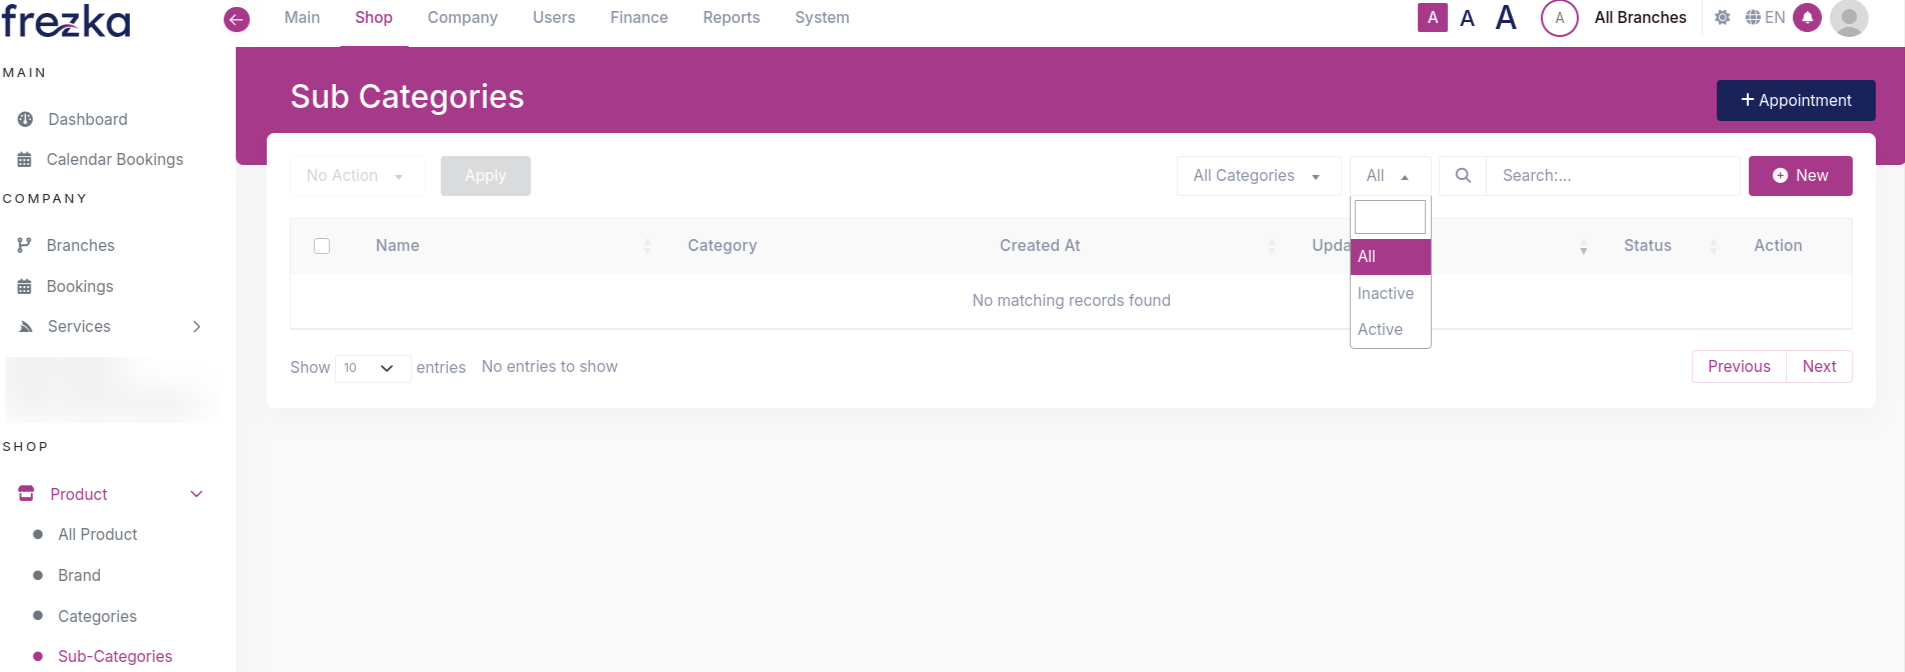The height and width of the screenshot is (672, 1905).
Task: Select the largest font size A
Action: tap(1506, 18)
